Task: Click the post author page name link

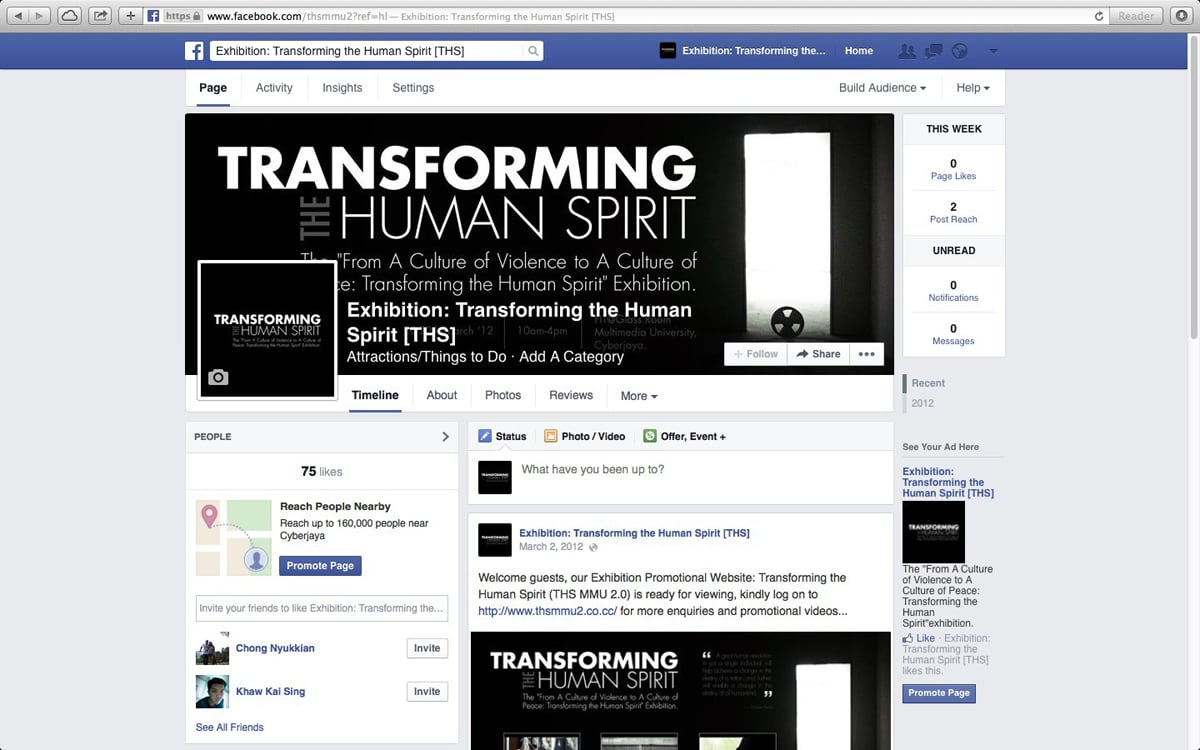Action: click(x=634, y=533)
